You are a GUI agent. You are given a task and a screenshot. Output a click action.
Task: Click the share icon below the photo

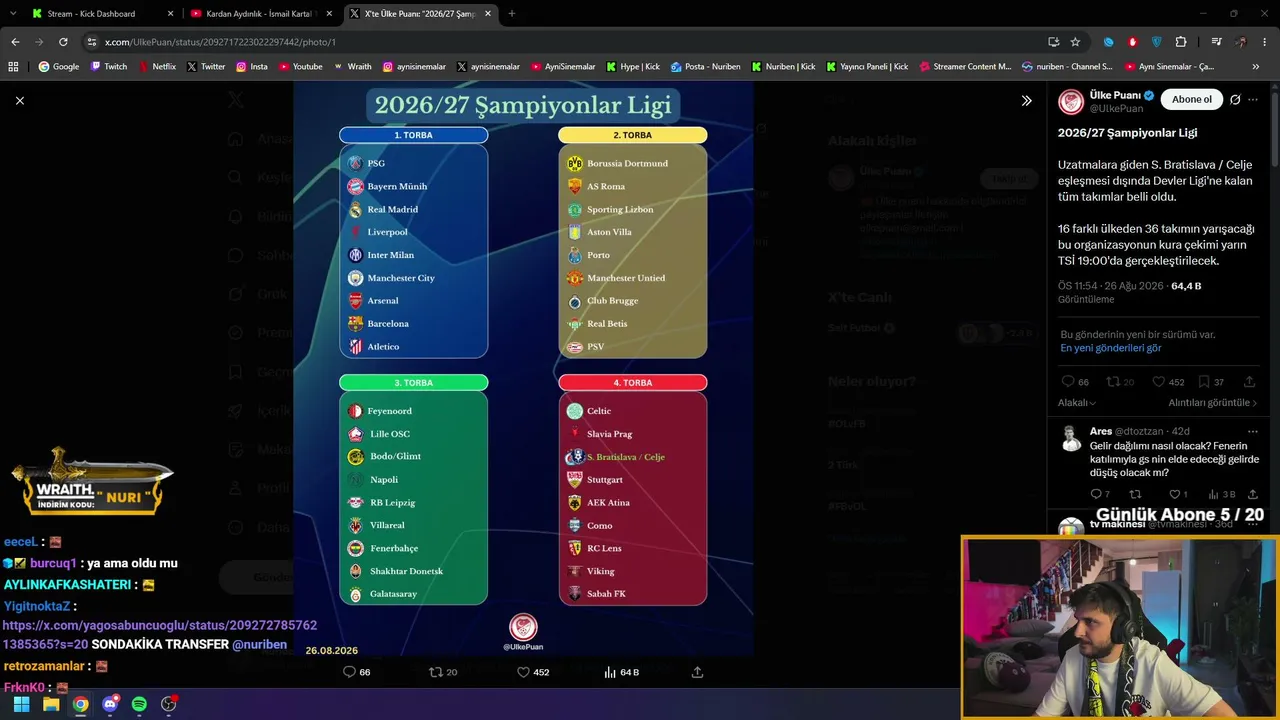point(697,672)
